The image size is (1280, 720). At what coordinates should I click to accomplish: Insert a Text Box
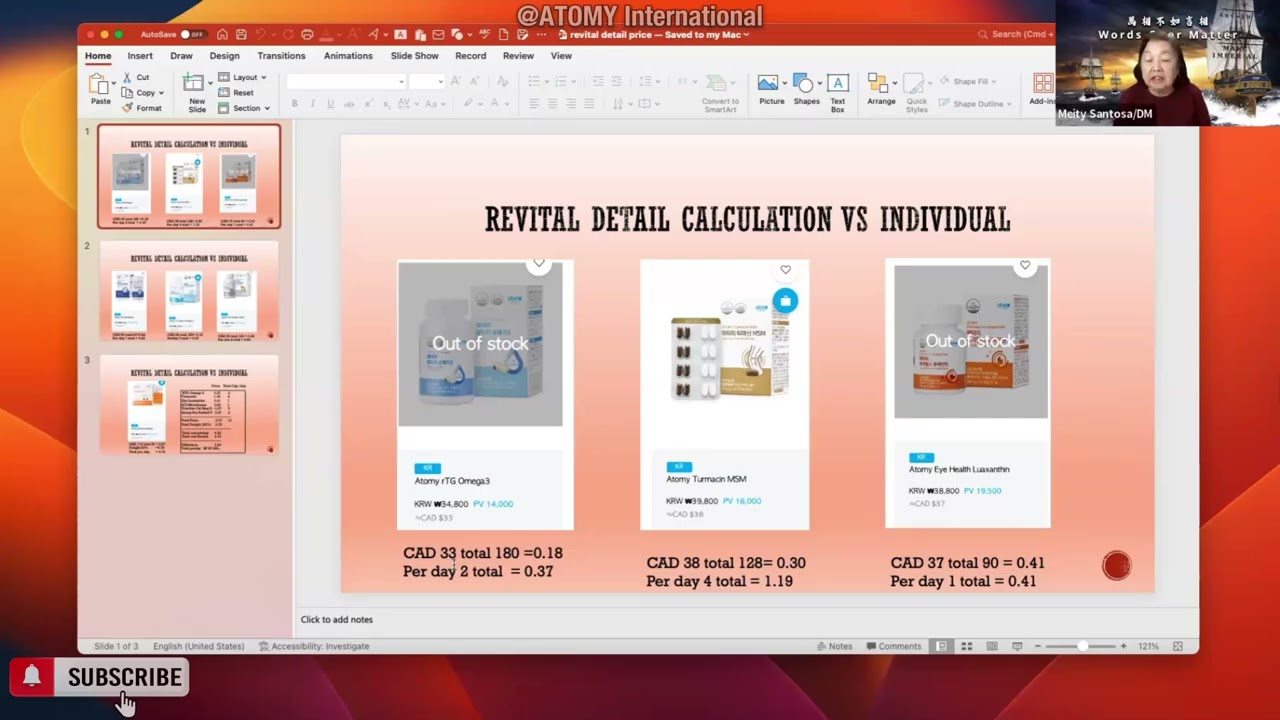point(838,92)
